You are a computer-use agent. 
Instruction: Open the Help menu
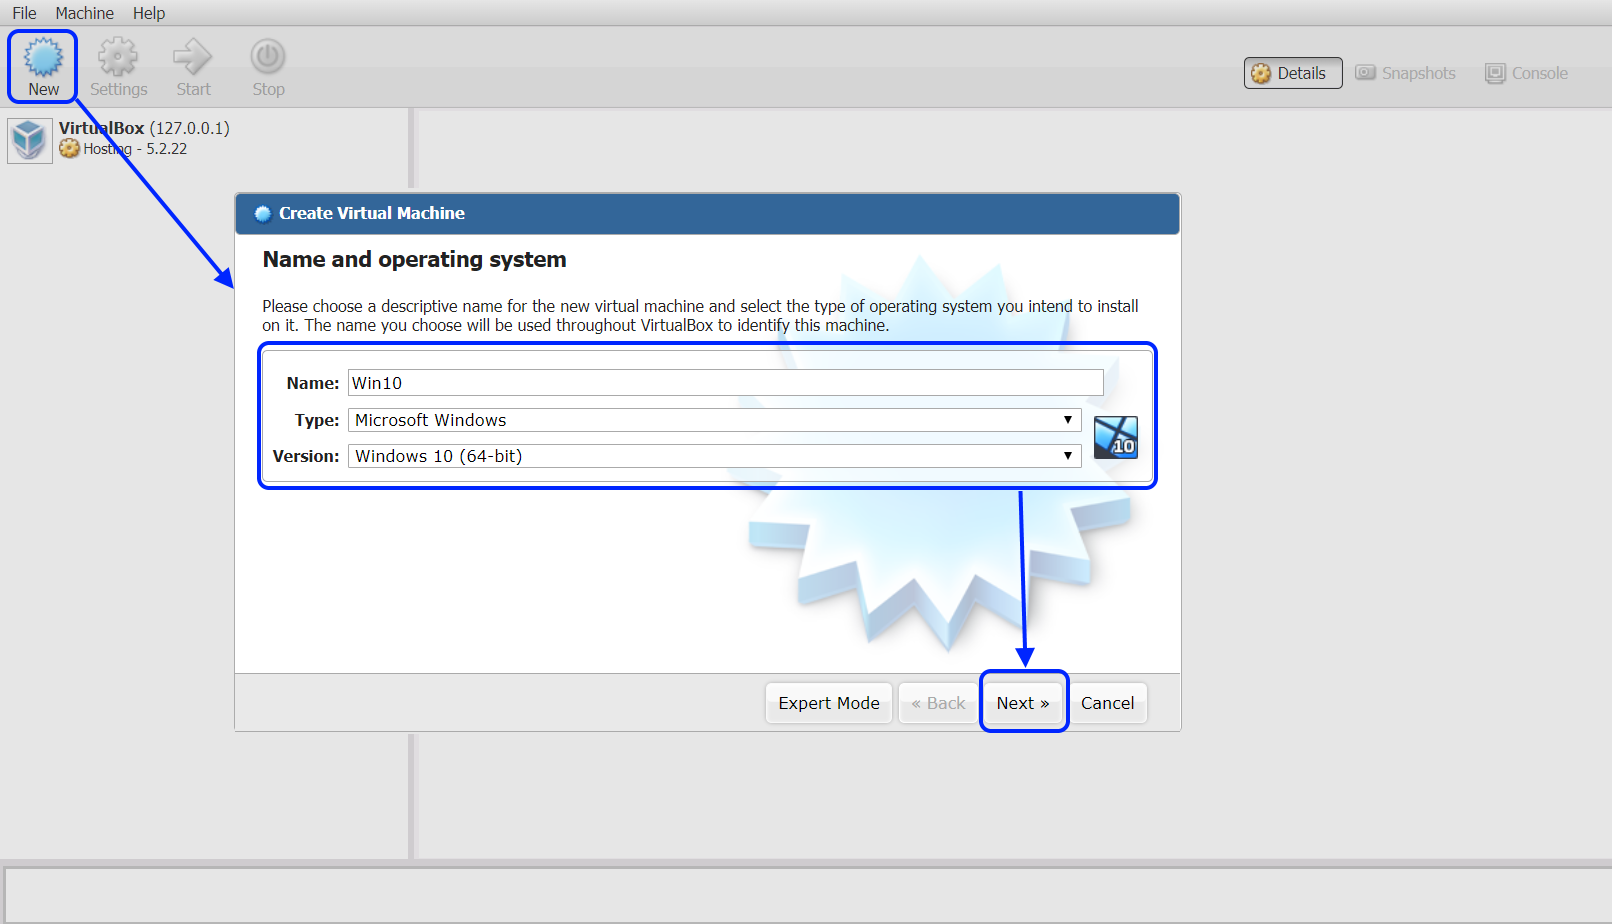(149, 13)
